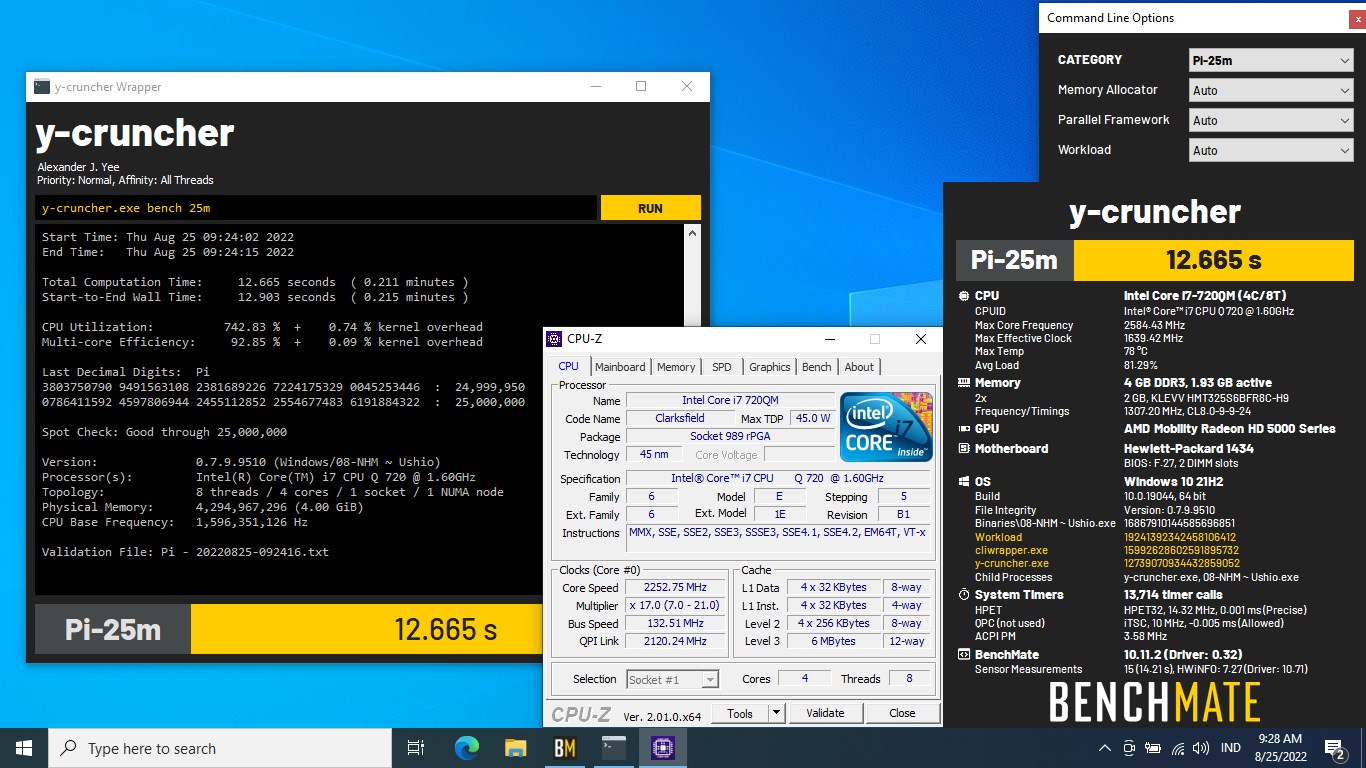The image size is (1366, 768).
Task: Click Spot Check: Good through 25,000,000 line
Action: coord(164,432)
